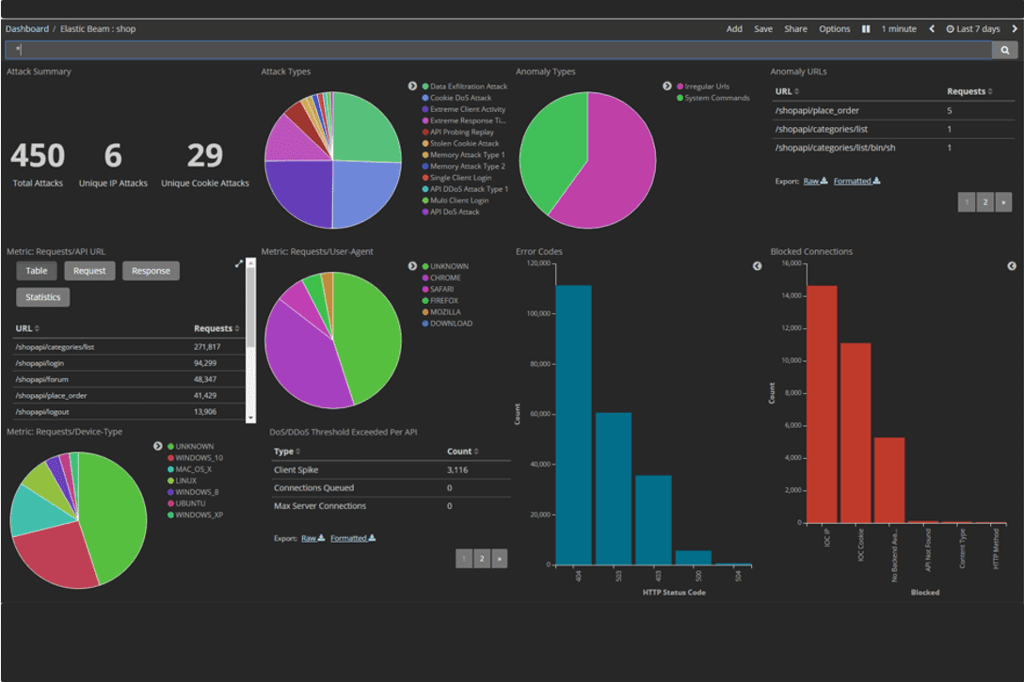This screenshot has width=1024, height=682.
Task: Download Raw export of Anomaly URLs
Action: coord(815,181)
